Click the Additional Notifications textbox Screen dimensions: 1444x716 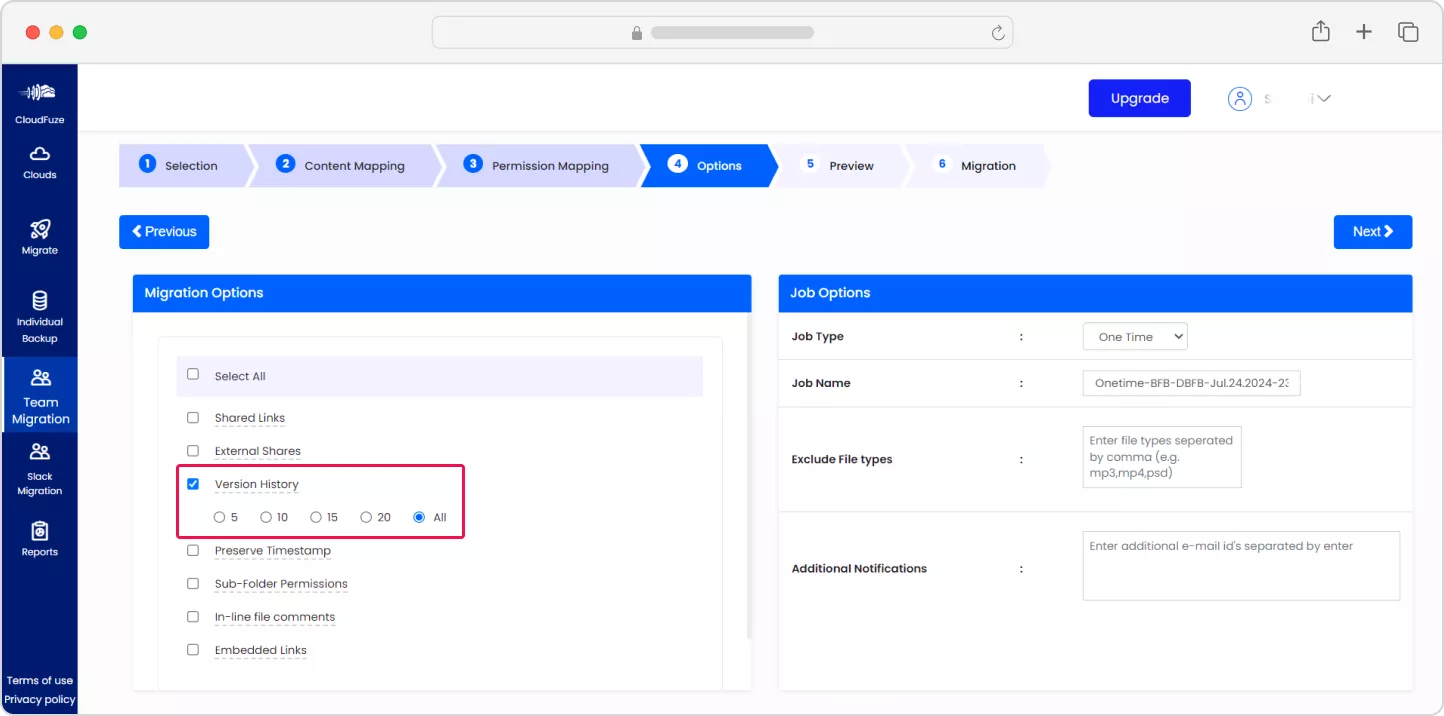[1241, 566]
